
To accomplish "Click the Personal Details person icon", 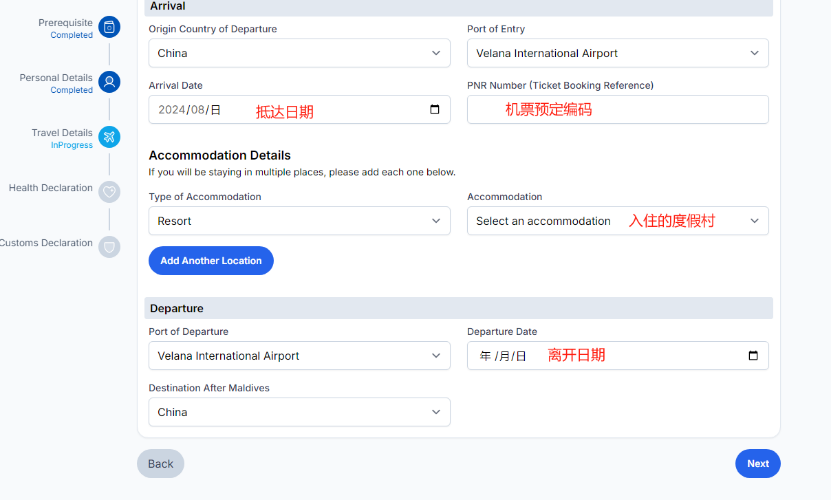I will pos(109,82).
